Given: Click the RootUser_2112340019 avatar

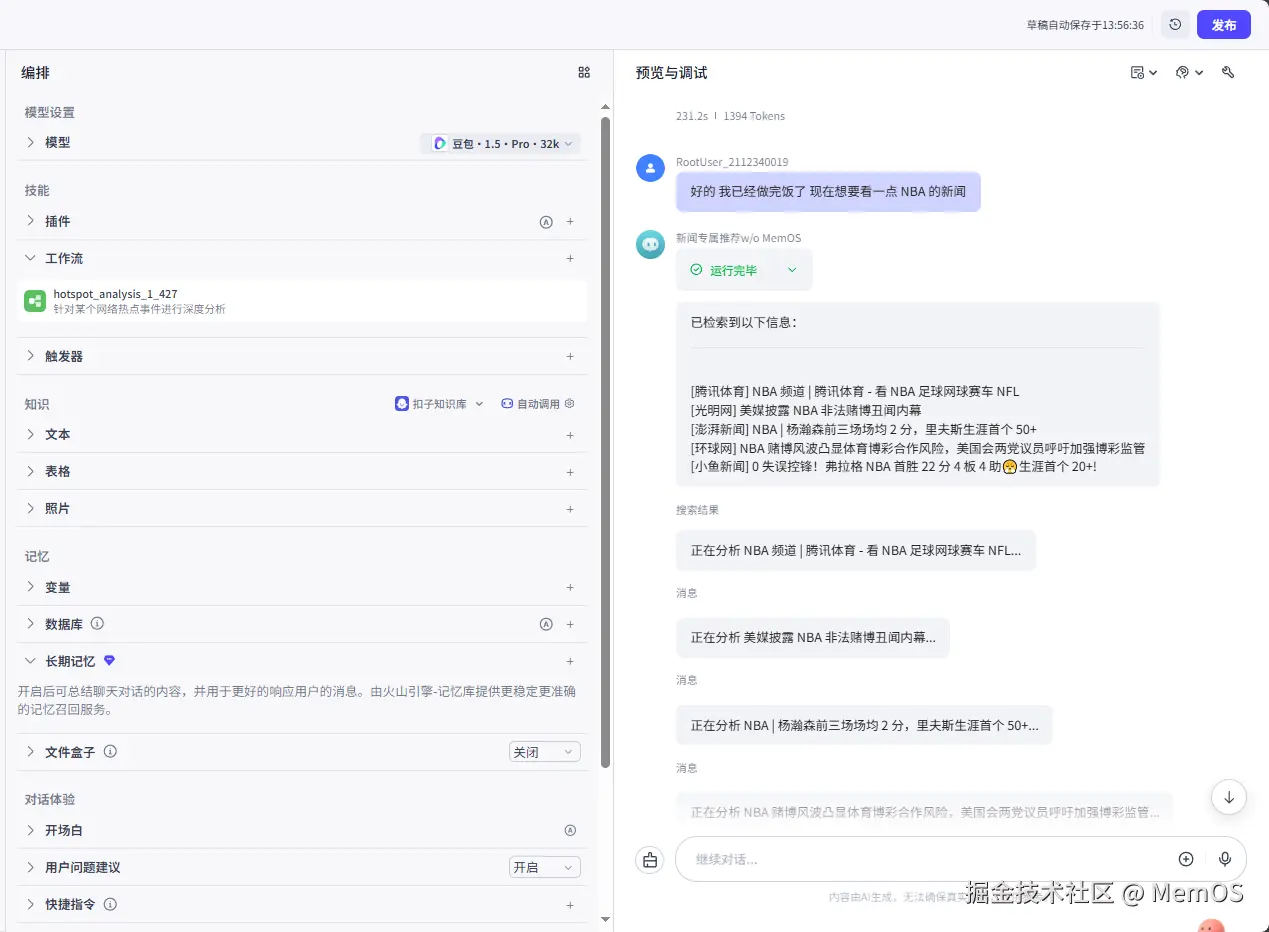Looking at the screenshot, I should click(x=650, y=168).
